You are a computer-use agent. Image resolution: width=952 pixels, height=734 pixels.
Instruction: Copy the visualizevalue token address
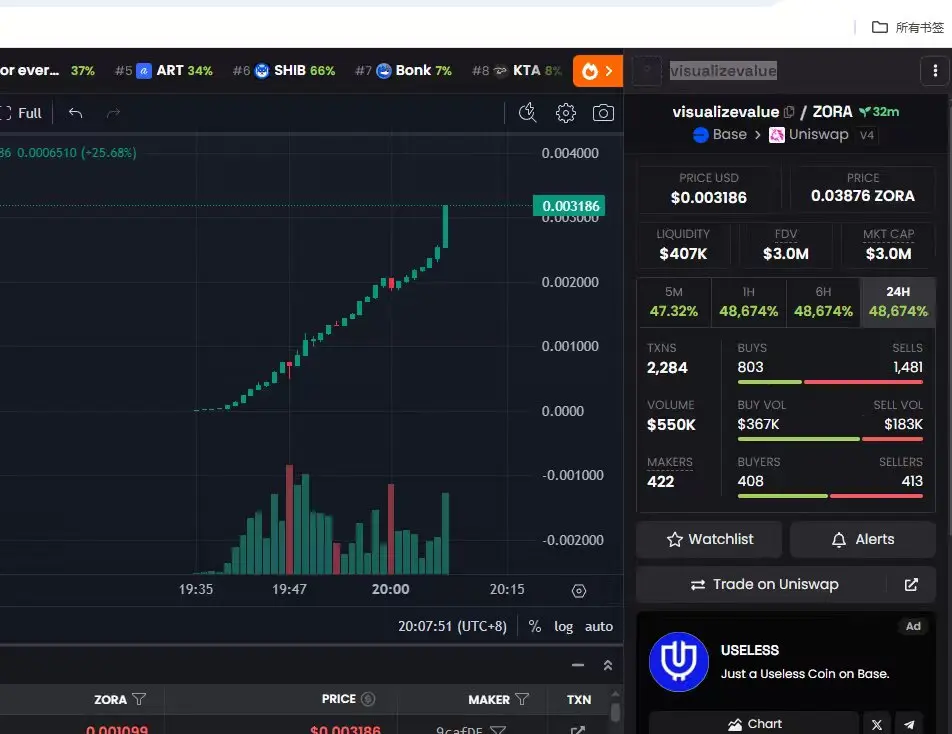789,112
